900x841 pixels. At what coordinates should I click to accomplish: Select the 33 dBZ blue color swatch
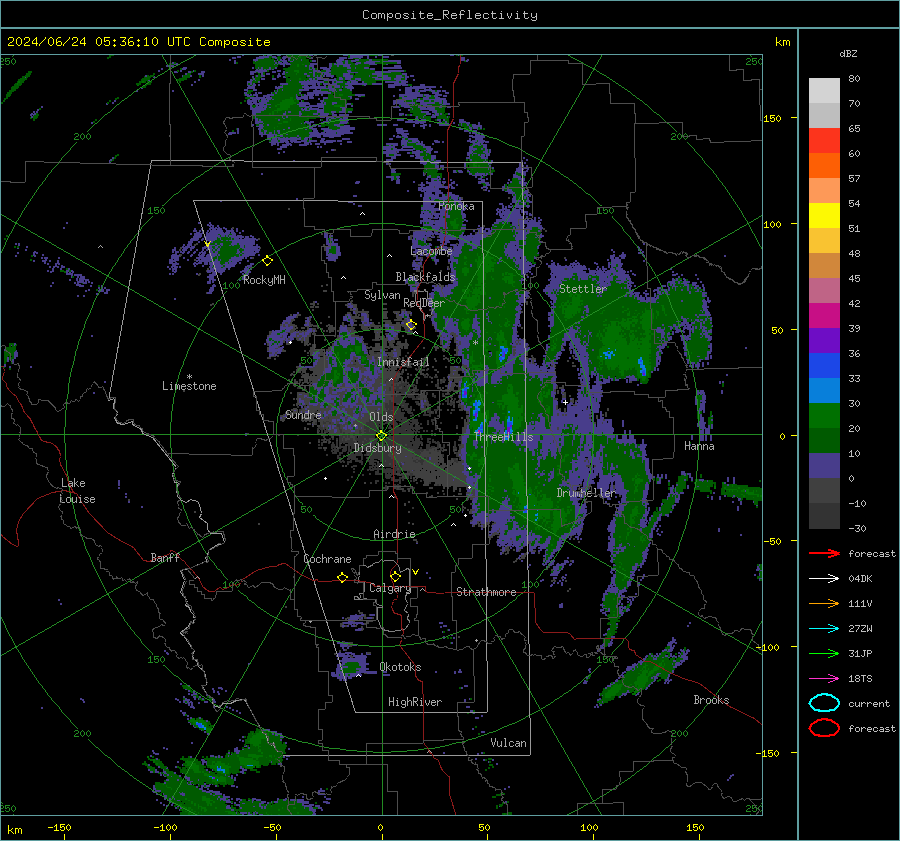[824, 365]
